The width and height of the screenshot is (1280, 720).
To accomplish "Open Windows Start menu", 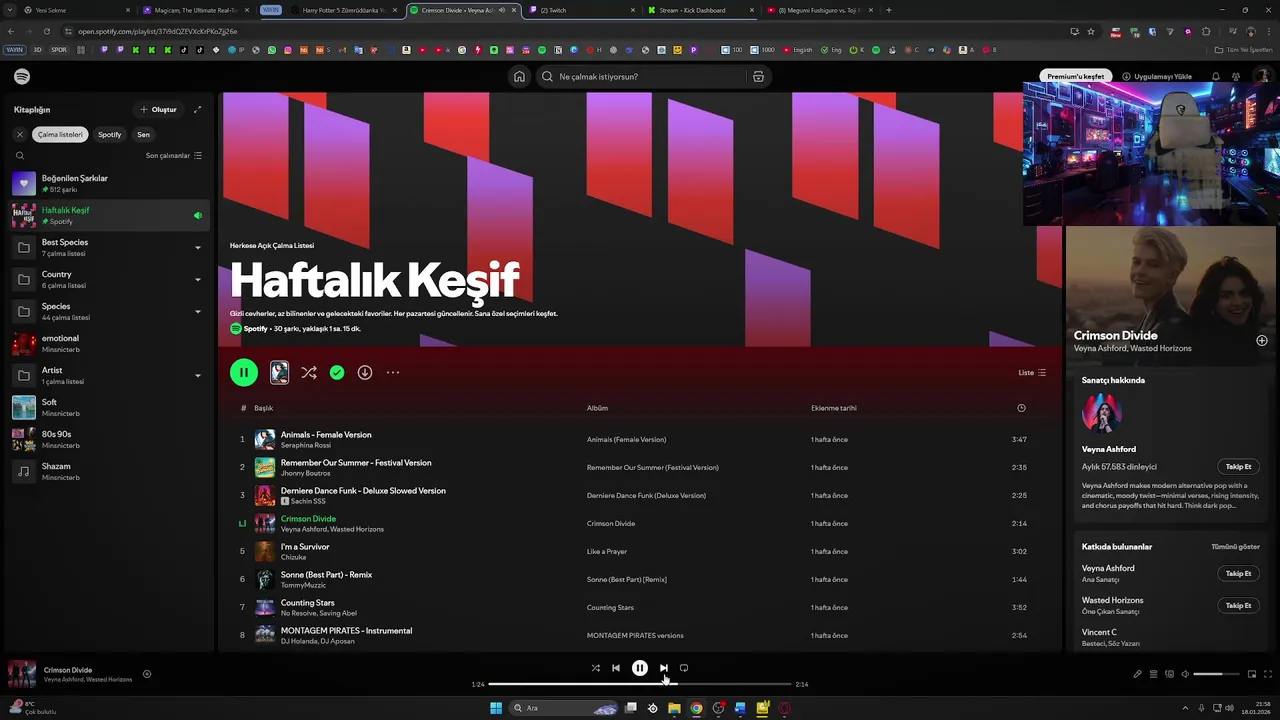I will pos(496,708).
